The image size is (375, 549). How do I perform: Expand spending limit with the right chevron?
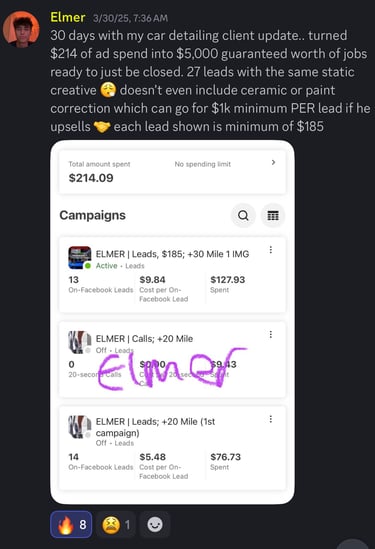273,162
